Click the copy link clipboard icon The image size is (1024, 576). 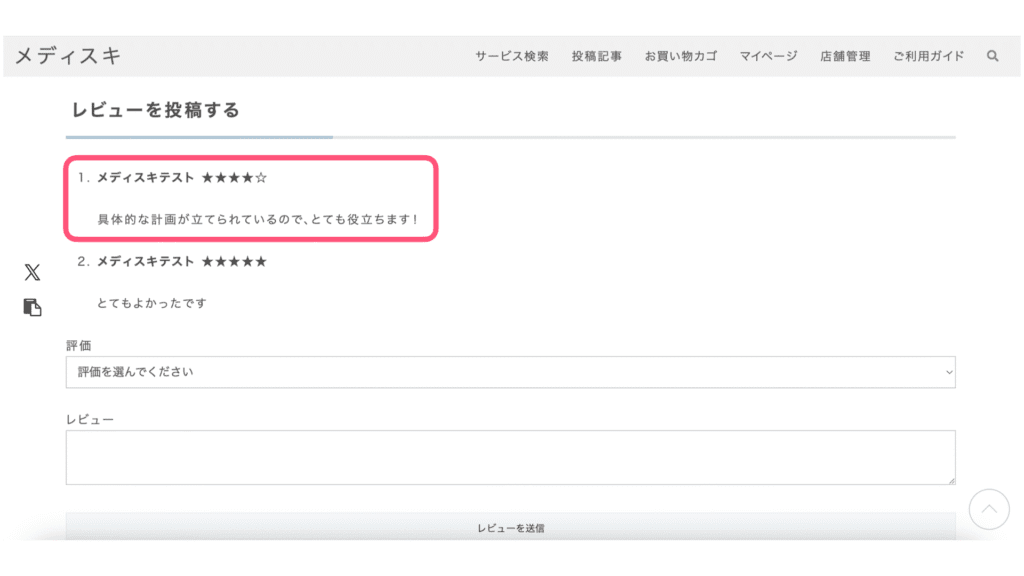click(33, 307)
